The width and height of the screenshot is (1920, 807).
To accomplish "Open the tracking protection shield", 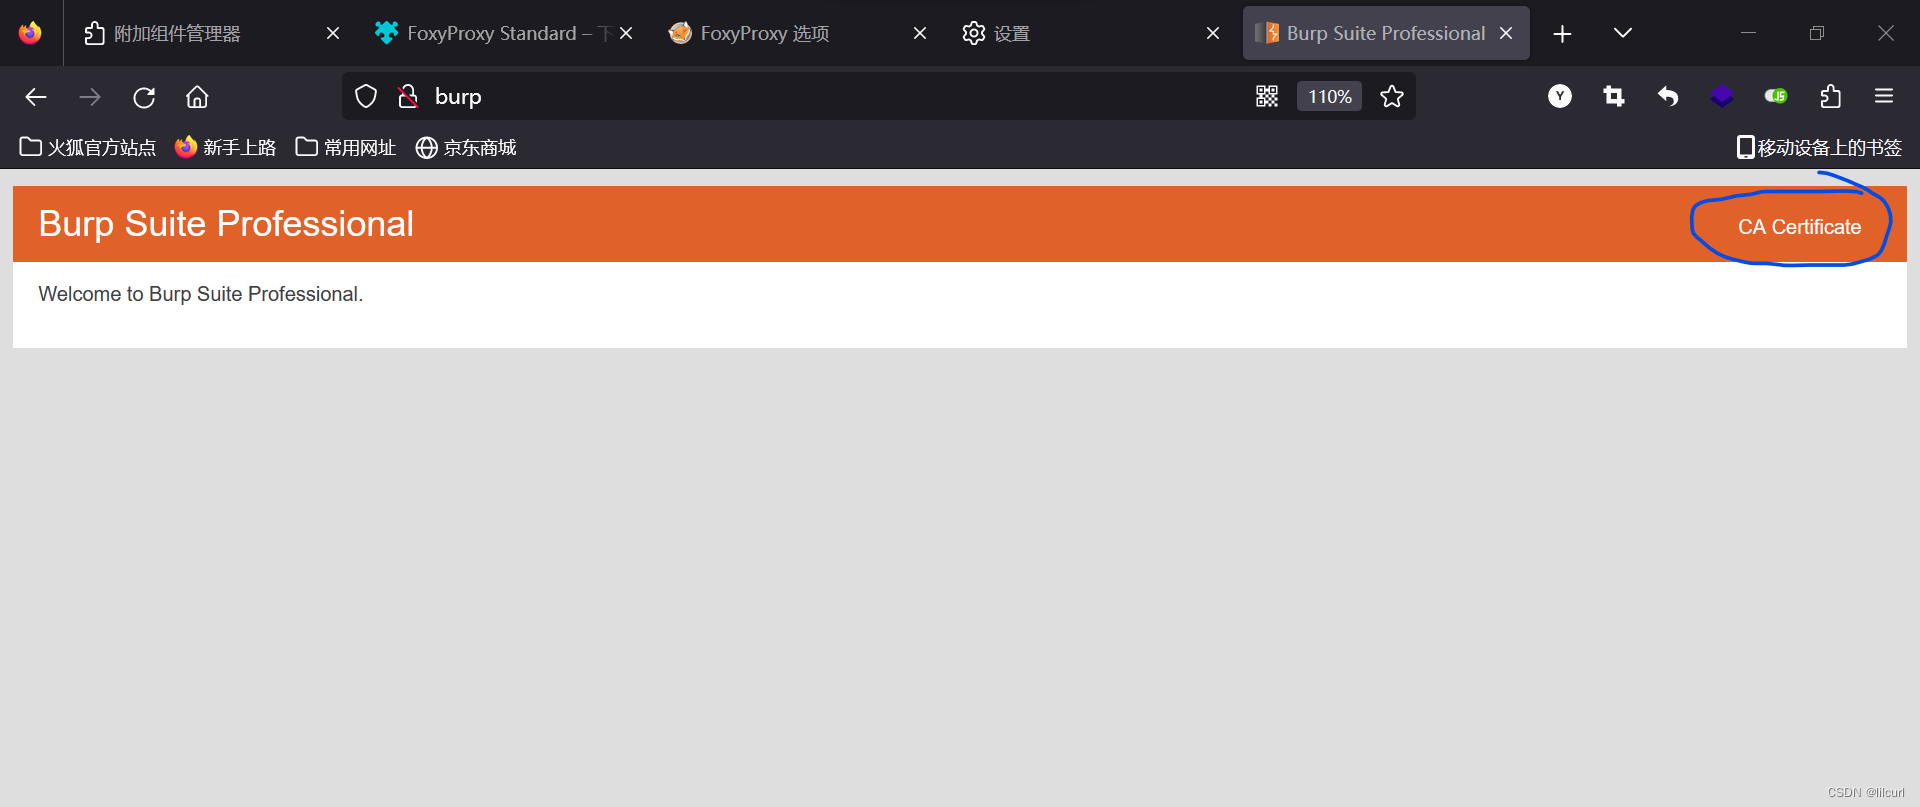I will (366, 96).
